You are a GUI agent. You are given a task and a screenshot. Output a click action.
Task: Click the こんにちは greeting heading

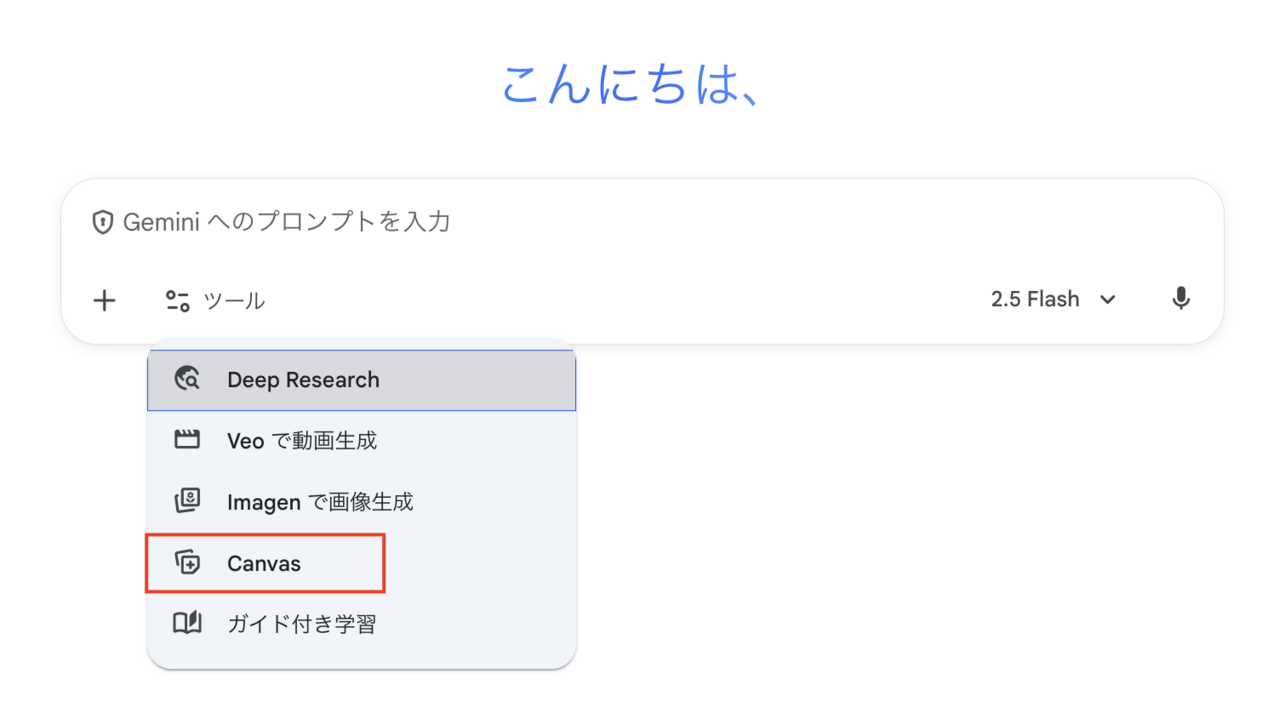[633, 85]
